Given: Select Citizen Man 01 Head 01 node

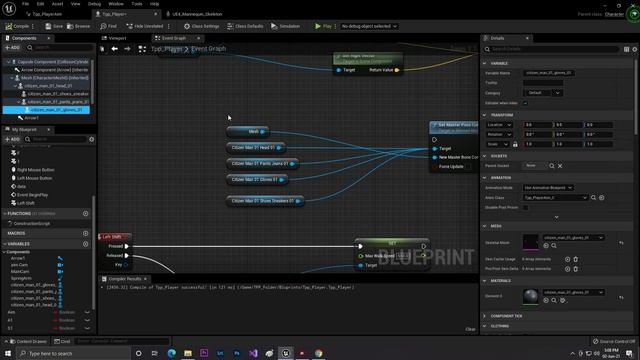Looking at the screenshot, I should coord(256,147).
